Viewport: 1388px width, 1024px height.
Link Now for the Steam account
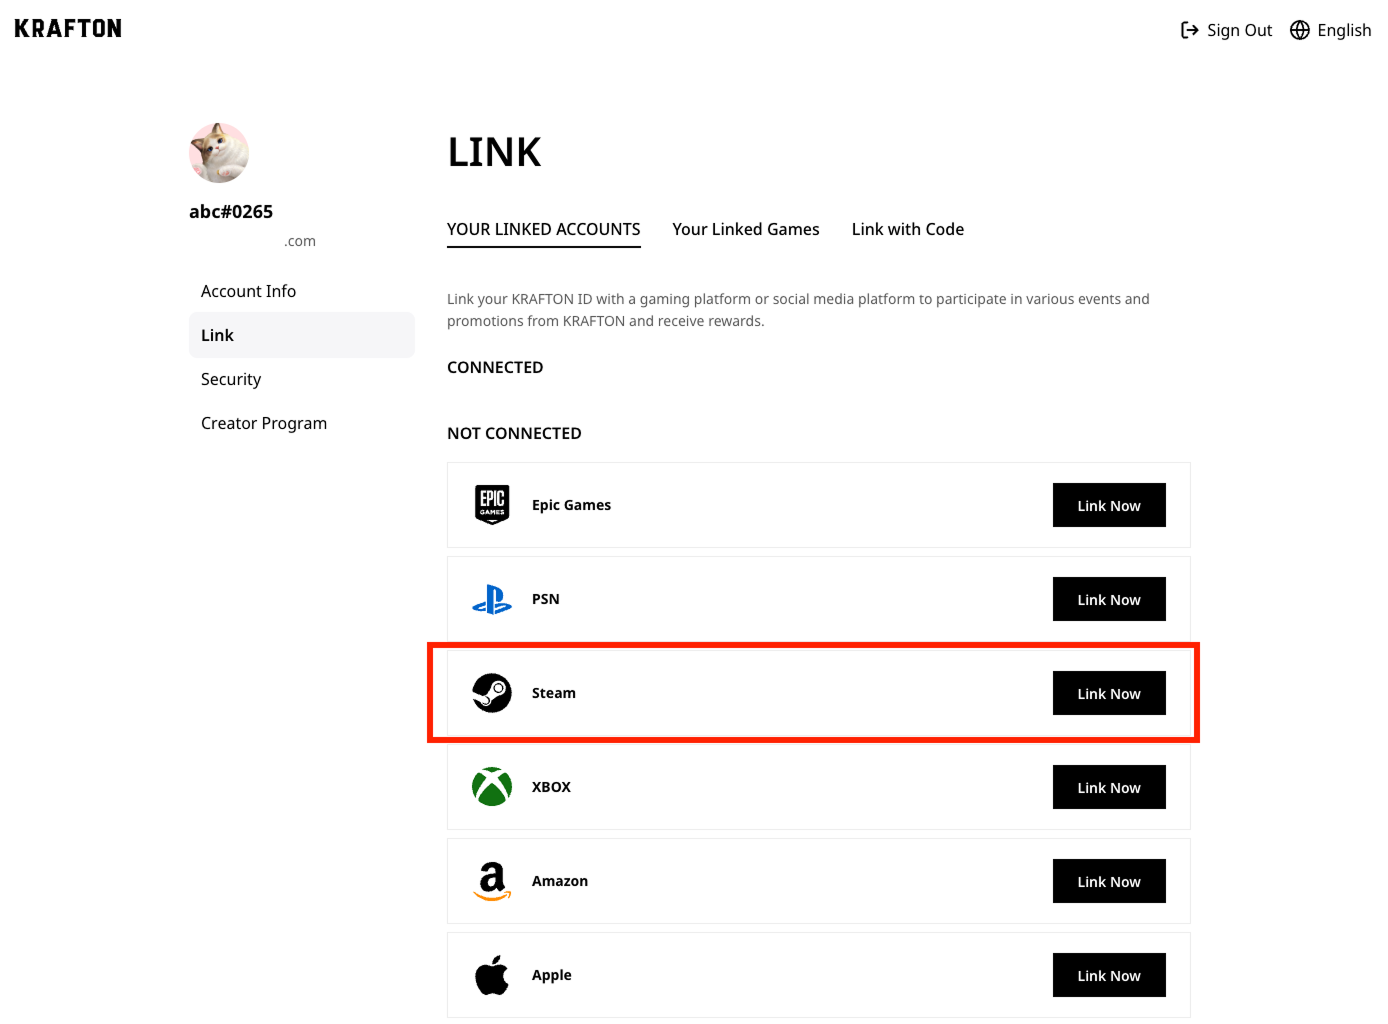click(x=1109, y=693)
